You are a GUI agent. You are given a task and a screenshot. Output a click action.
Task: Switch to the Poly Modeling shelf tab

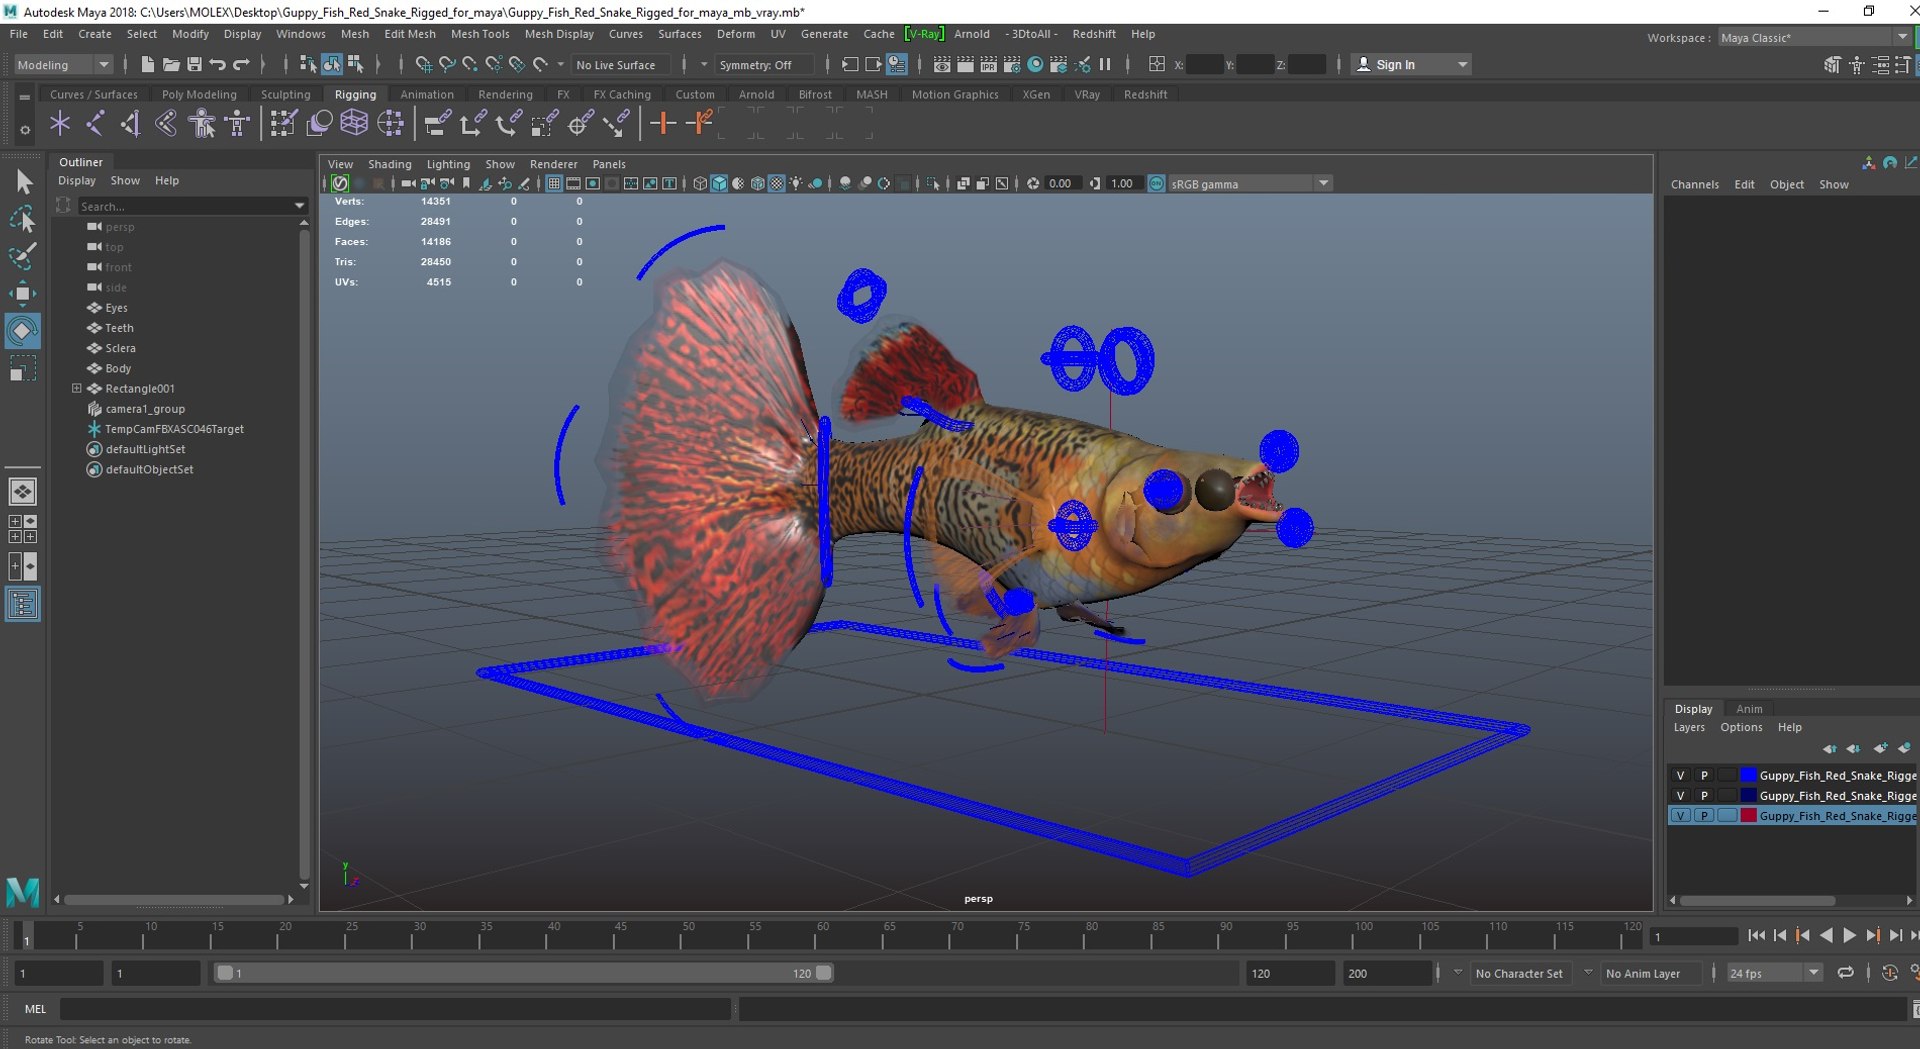pos(199,94)
